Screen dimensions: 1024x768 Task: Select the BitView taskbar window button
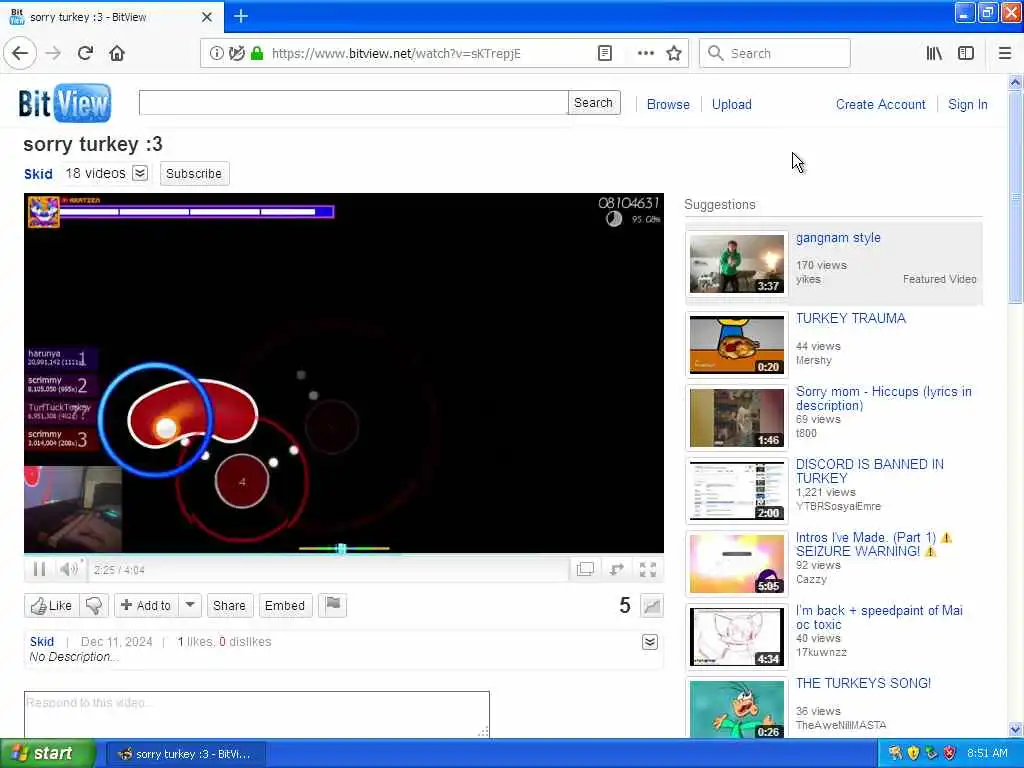click(x=186, y=754)
